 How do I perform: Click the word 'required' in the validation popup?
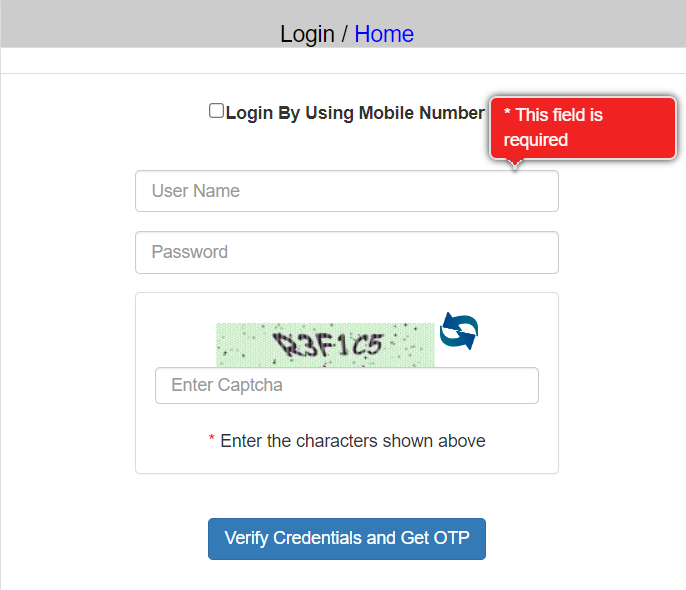pyautogui.click(x=536, y=140)
